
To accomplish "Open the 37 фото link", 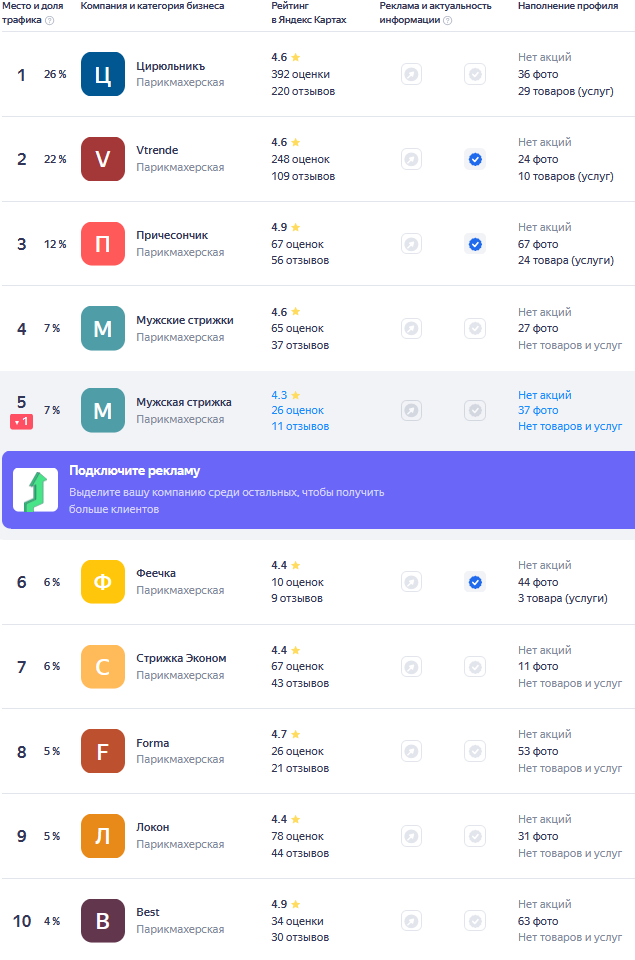I will coord(538,410).
